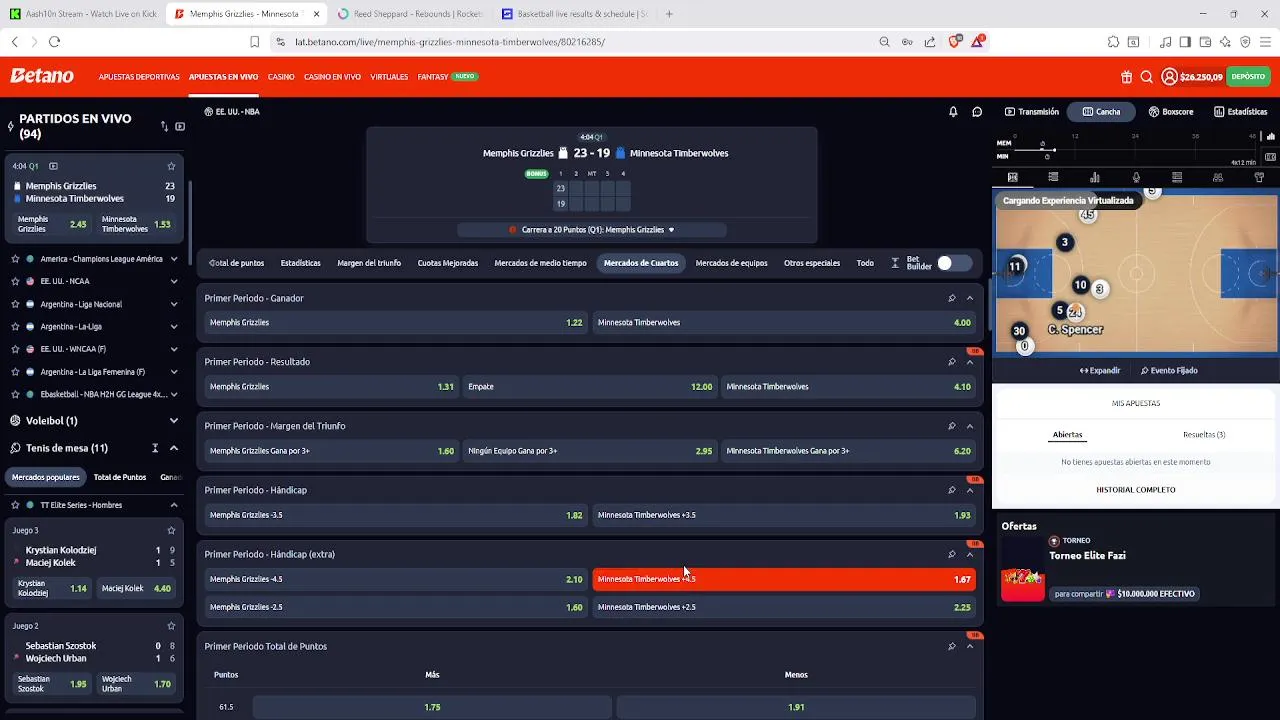Screen dimensions: 1280x720
Task: Favorite the Sebastian Szostok table tennis match
Action: [x=171, y=626]
